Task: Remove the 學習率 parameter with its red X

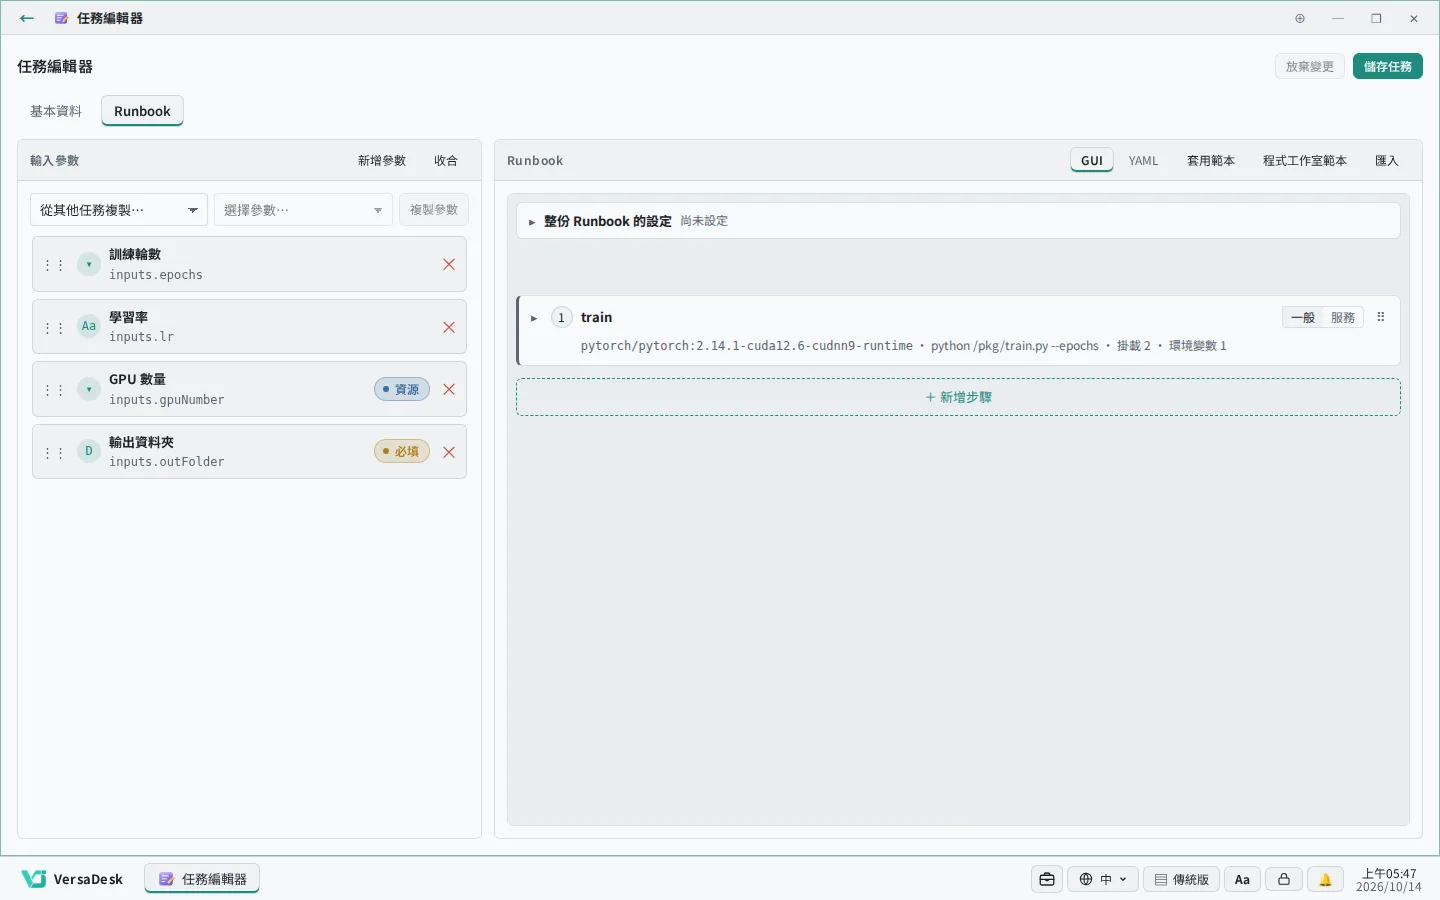Action: (x=449, y=327)
